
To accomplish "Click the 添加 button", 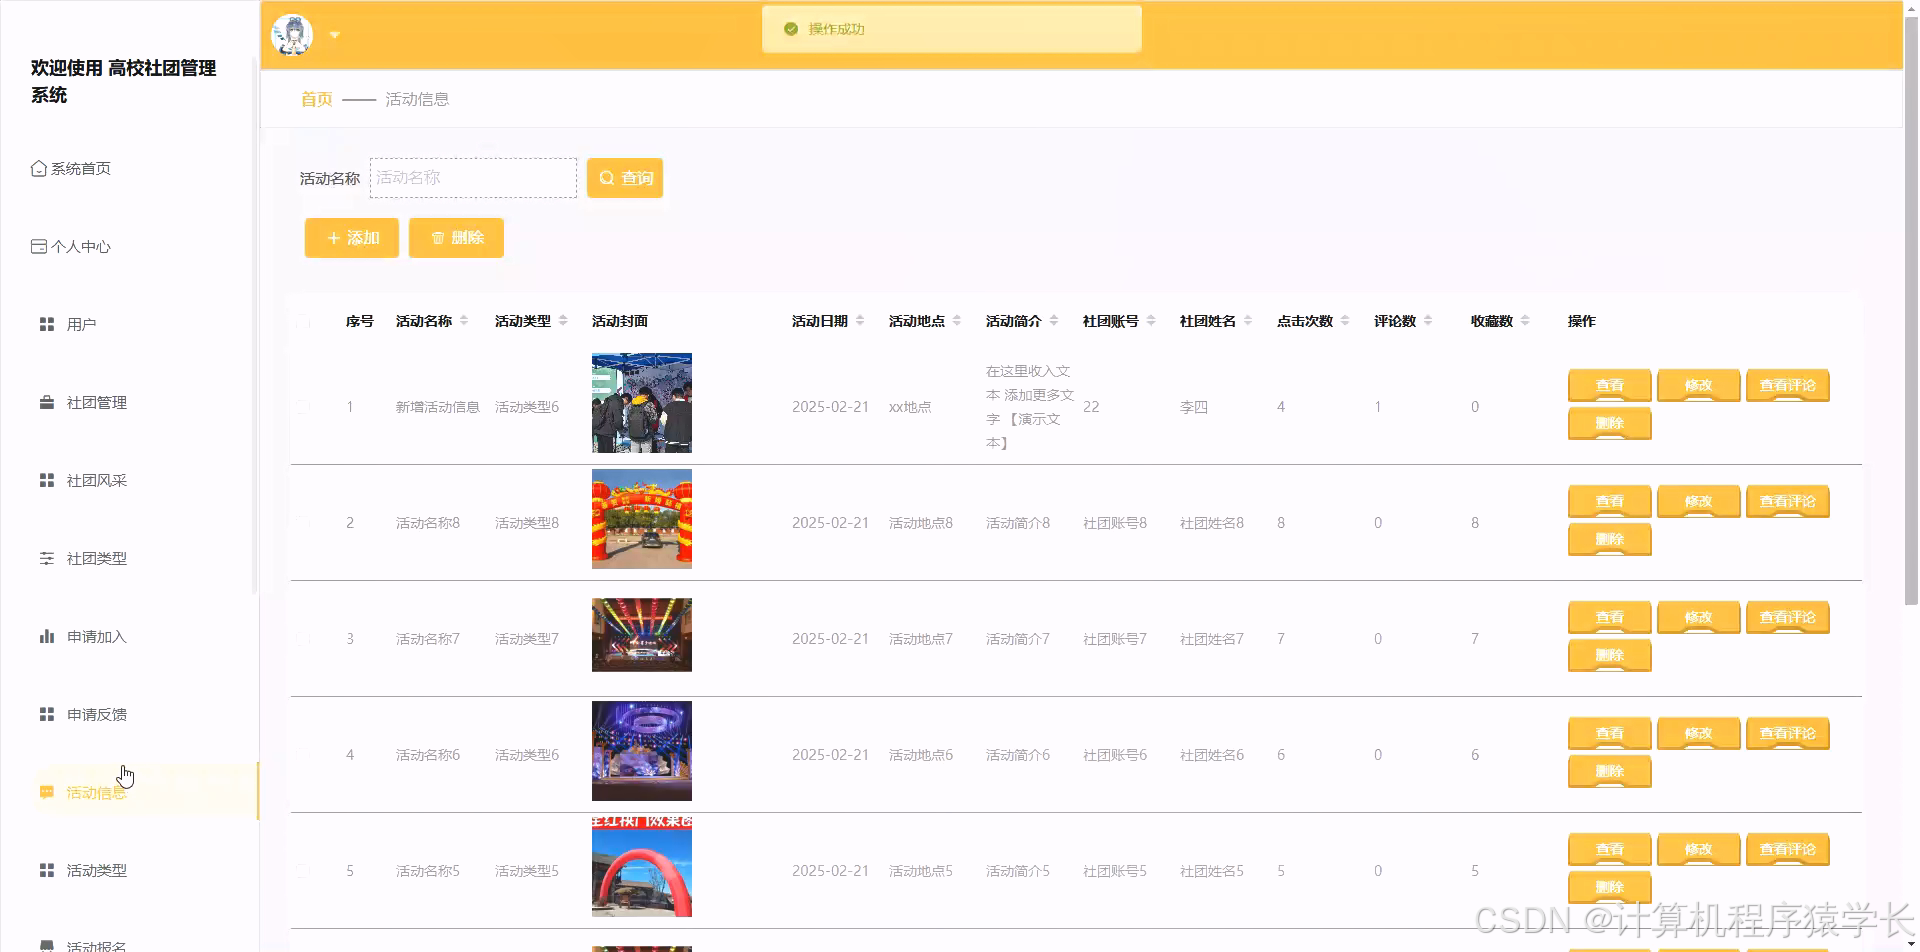I will point(352,238).
